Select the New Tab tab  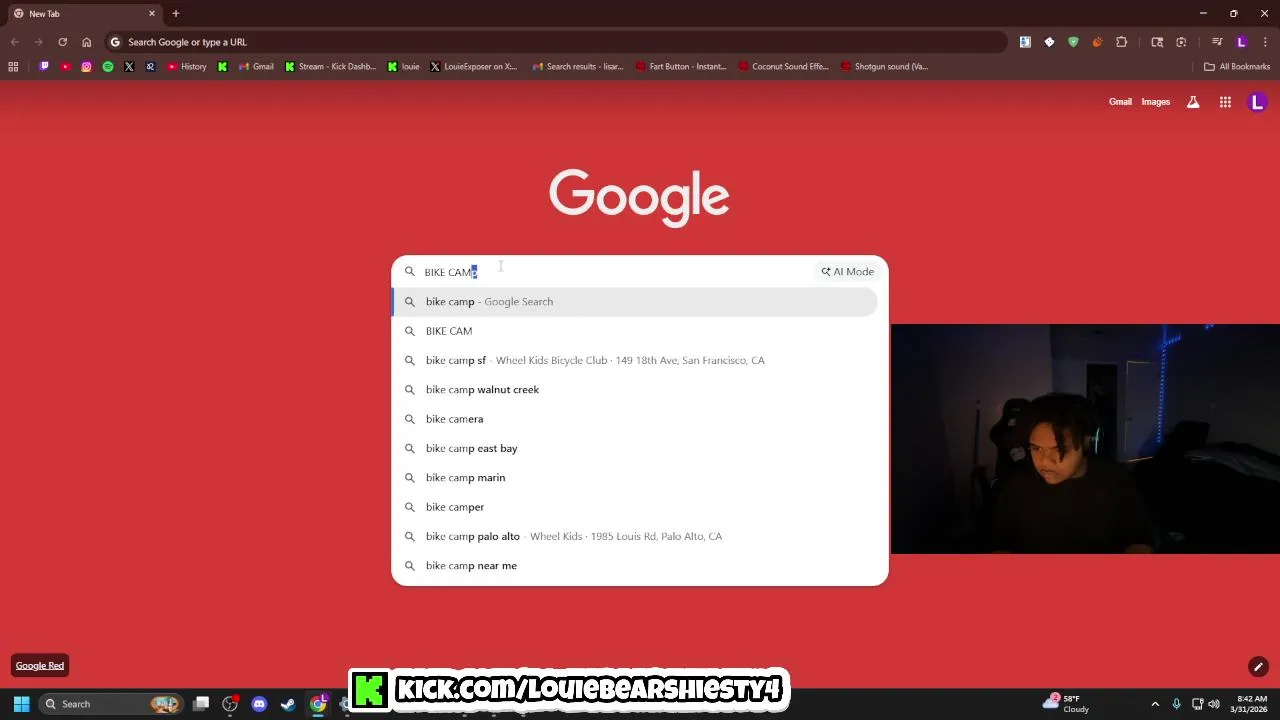[x=82, y=14]
